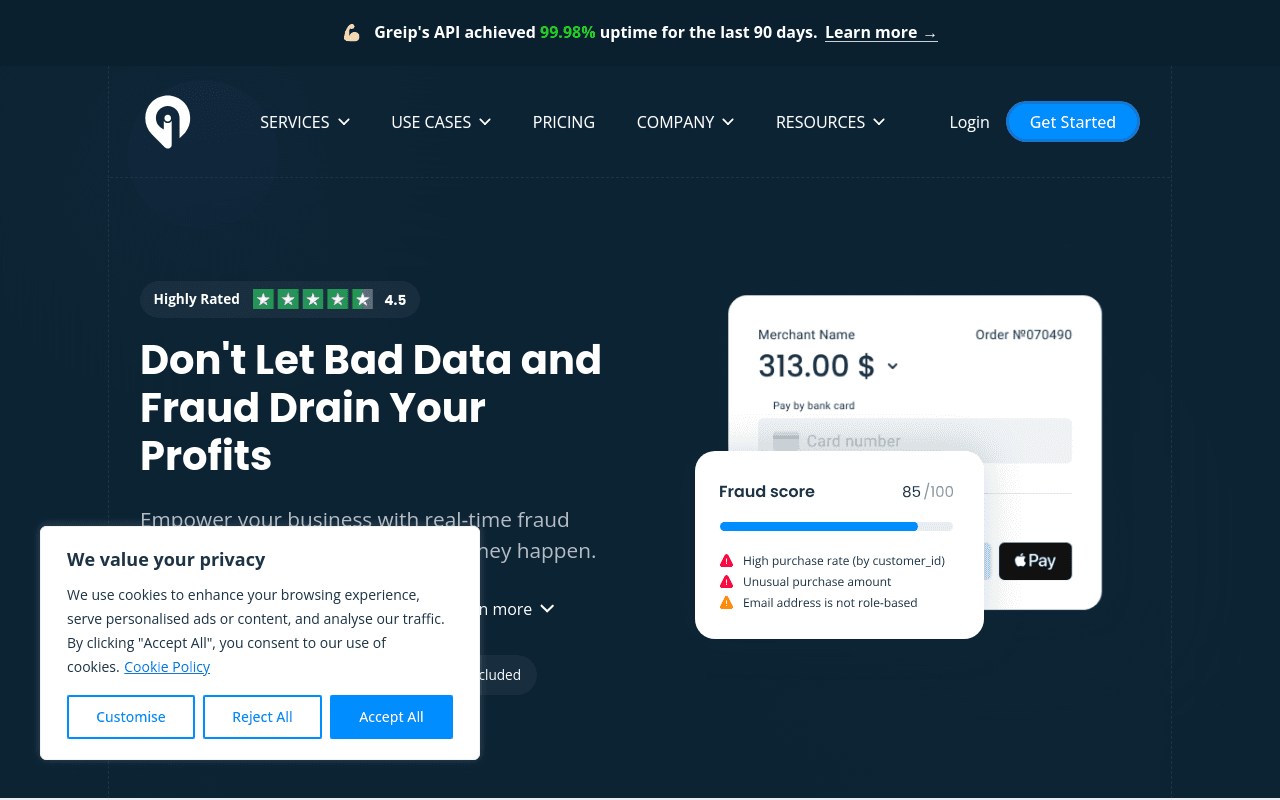Click the Order №070490 text
1280x800 pixels.
tap(1024, 335)
